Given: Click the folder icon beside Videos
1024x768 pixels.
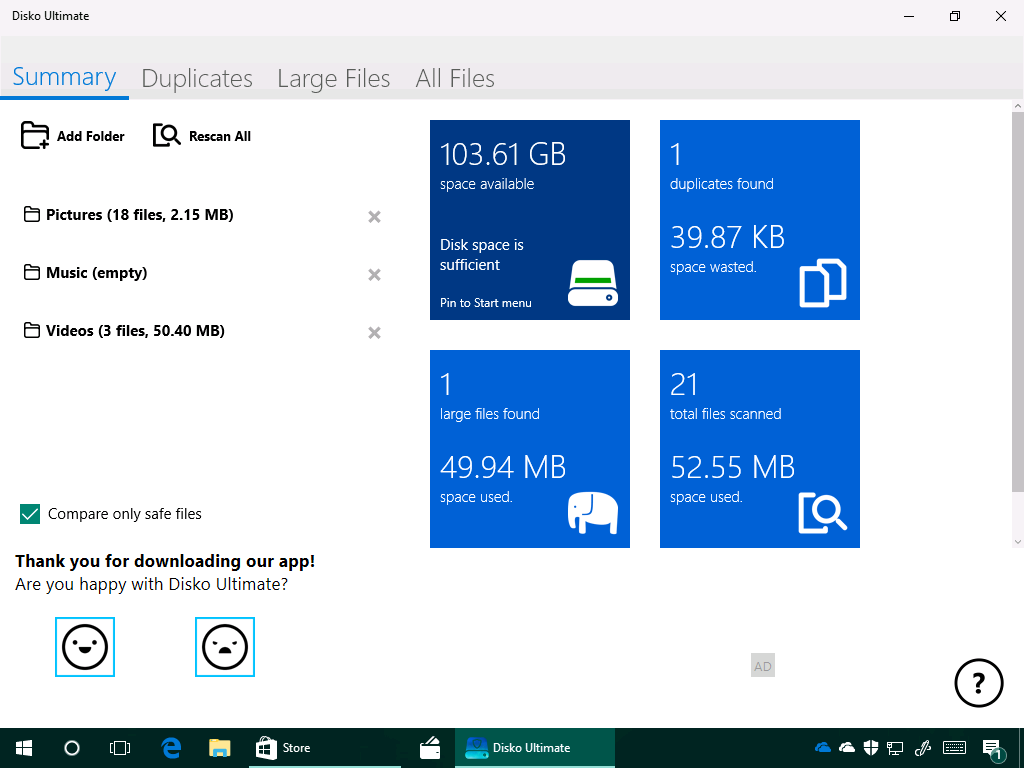Looking at the screenshot, I should coord(31,330).
